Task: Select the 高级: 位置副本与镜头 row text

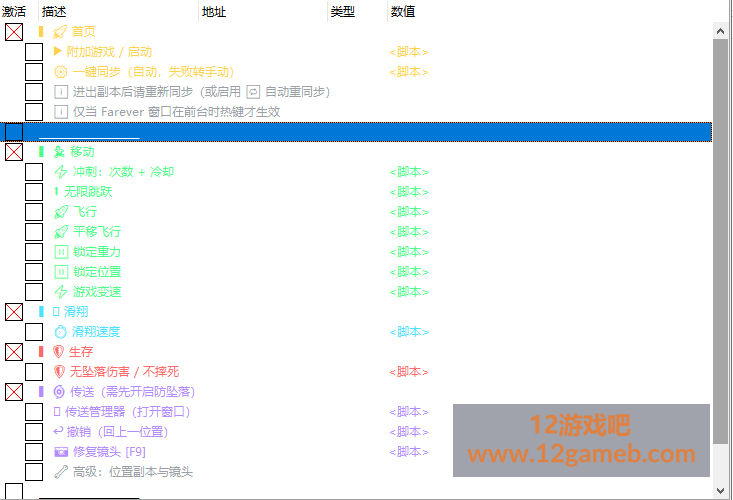Action: [x=133, y=472]
